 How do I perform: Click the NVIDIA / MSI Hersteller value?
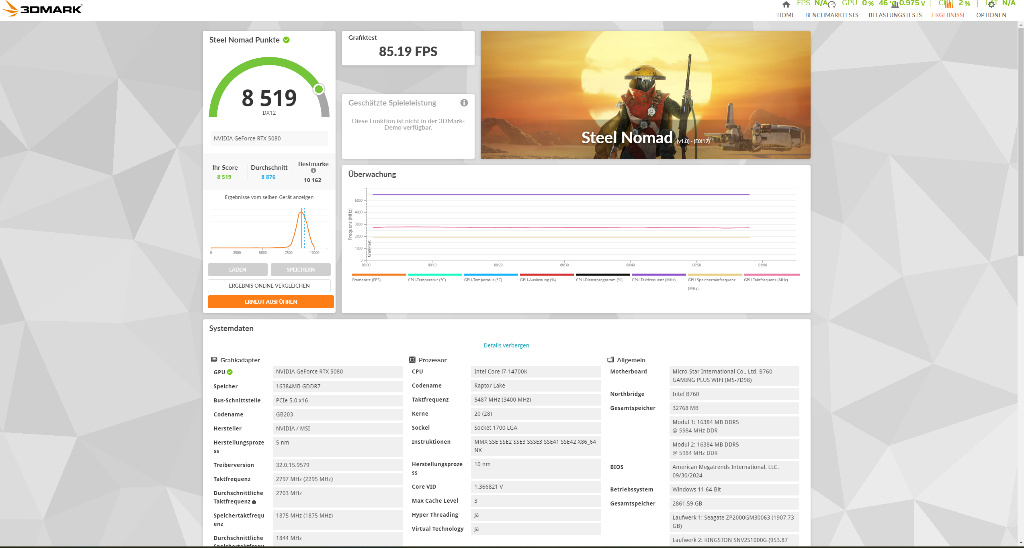pyautogui.click(x=338, y=428)
